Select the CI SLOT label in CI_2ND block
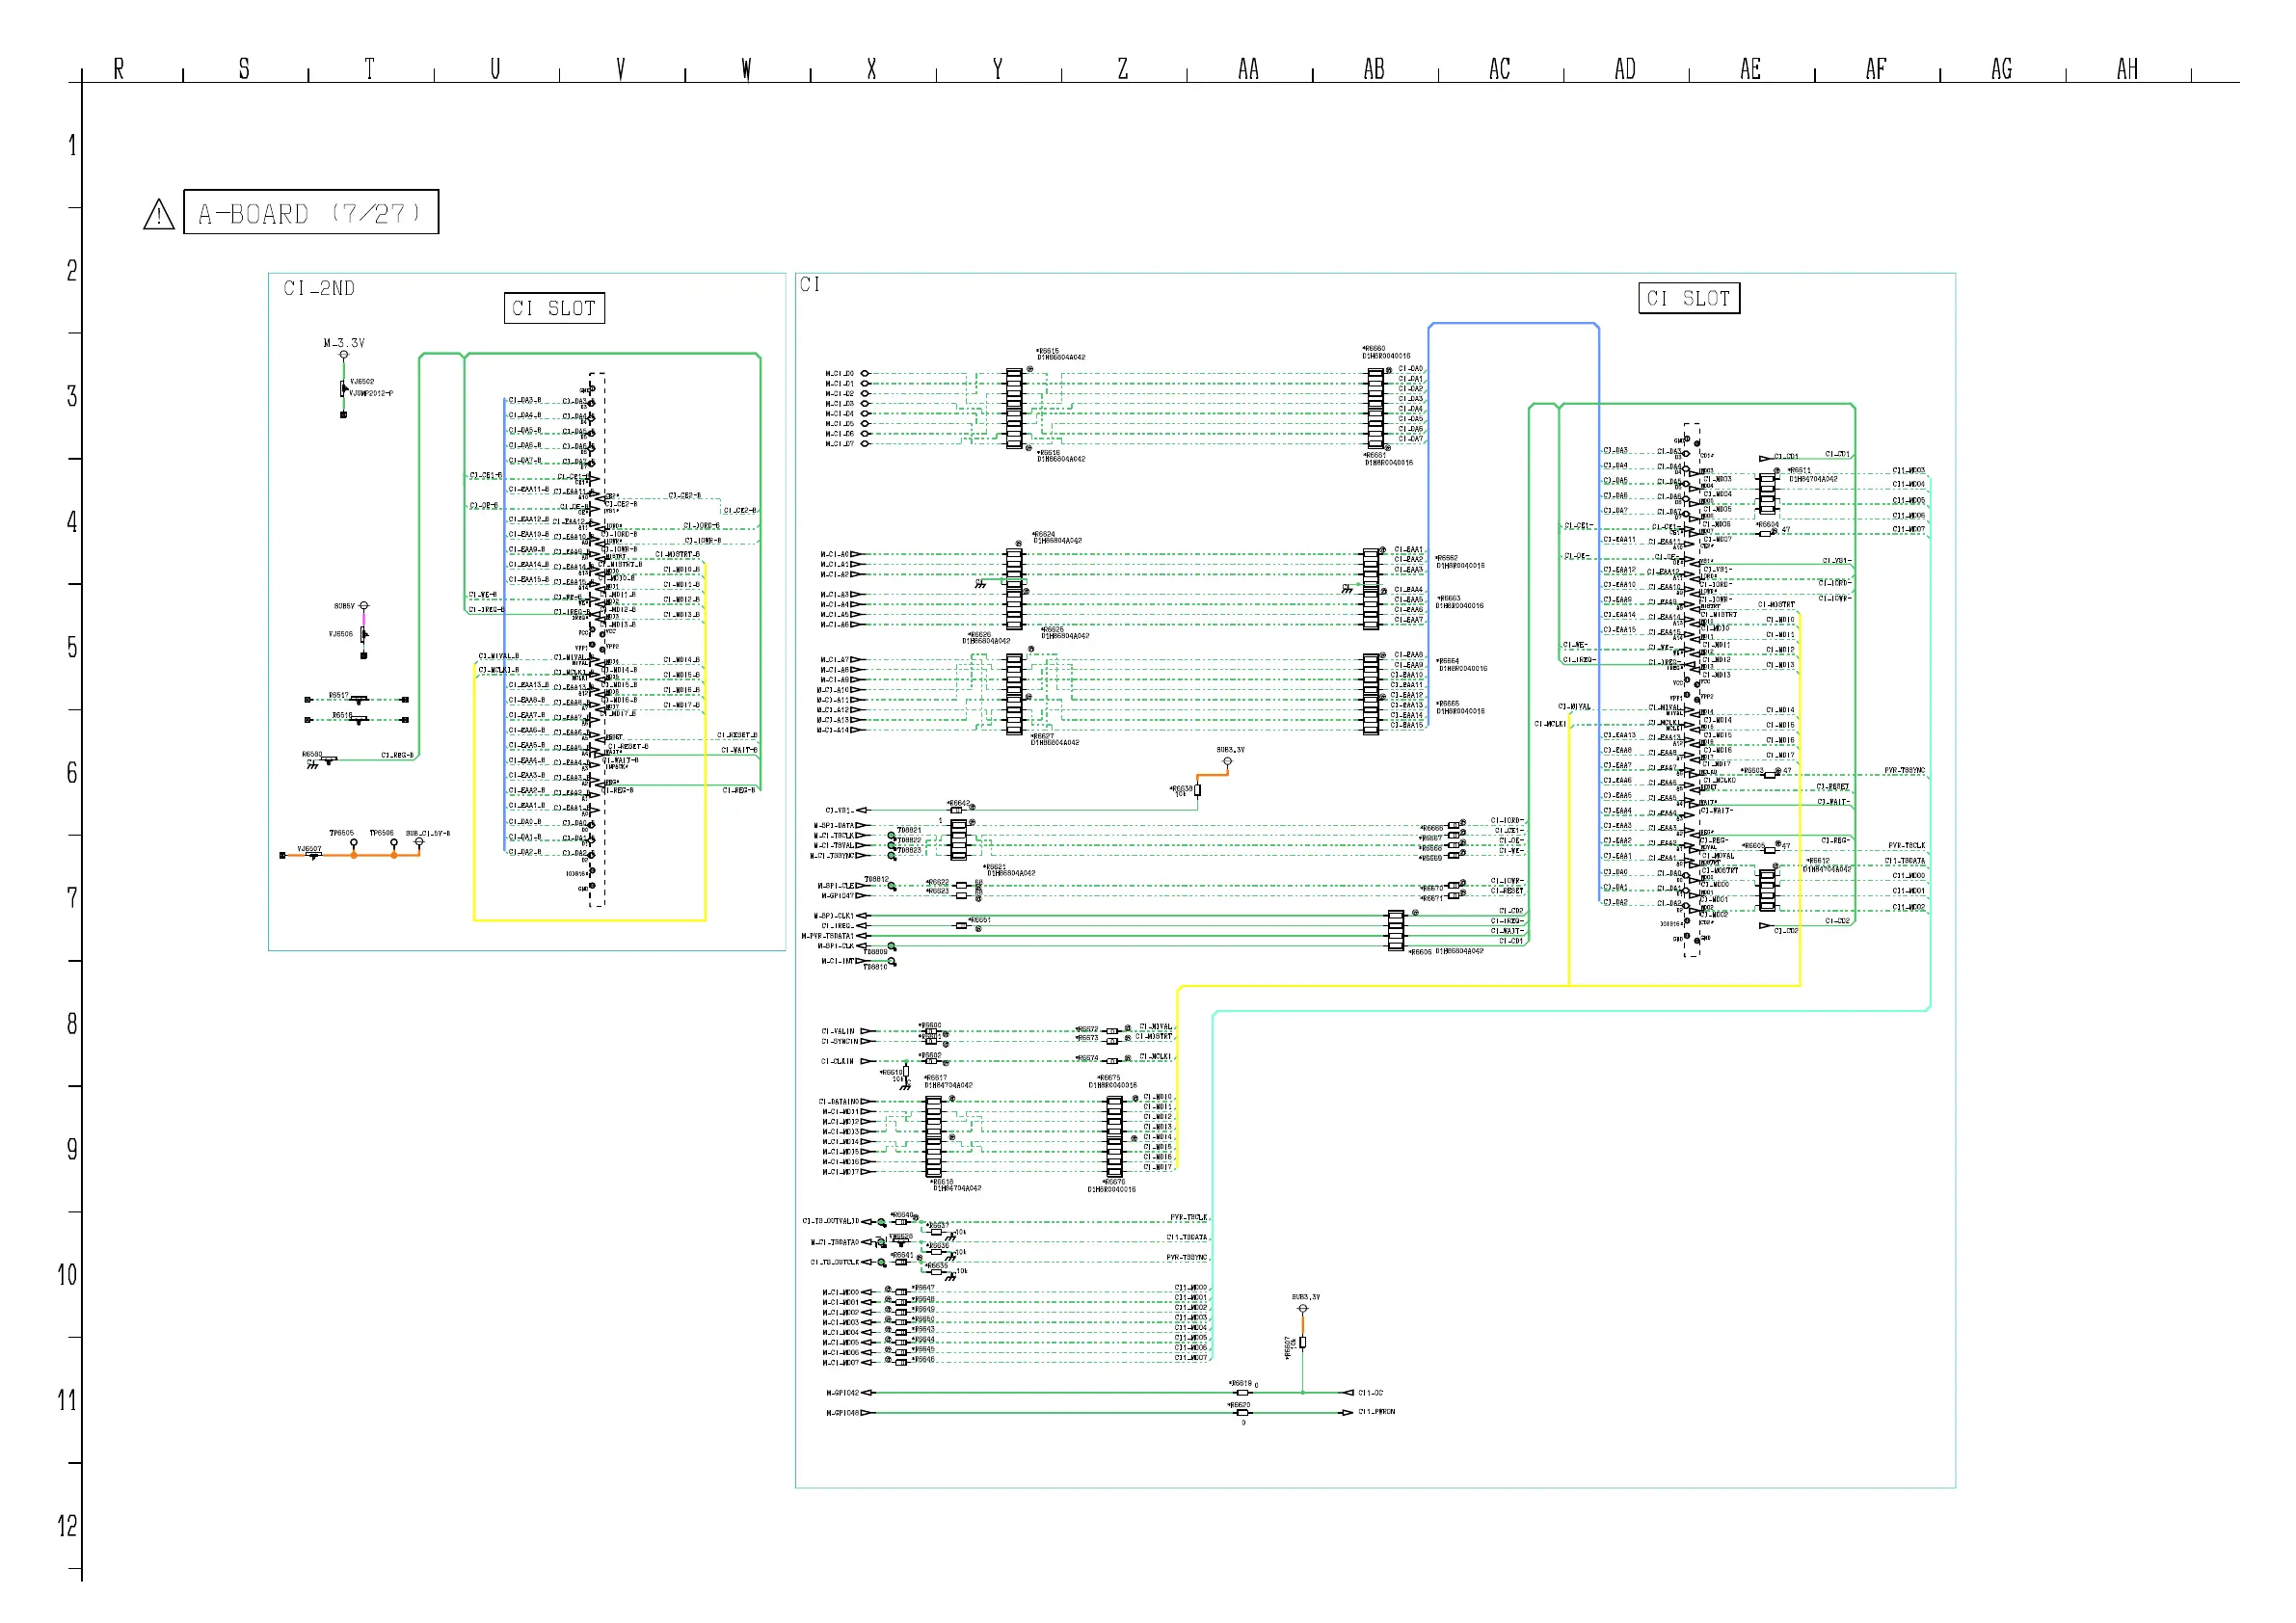The width and height of the screenshot is (2296, 1623). [554, 308]
